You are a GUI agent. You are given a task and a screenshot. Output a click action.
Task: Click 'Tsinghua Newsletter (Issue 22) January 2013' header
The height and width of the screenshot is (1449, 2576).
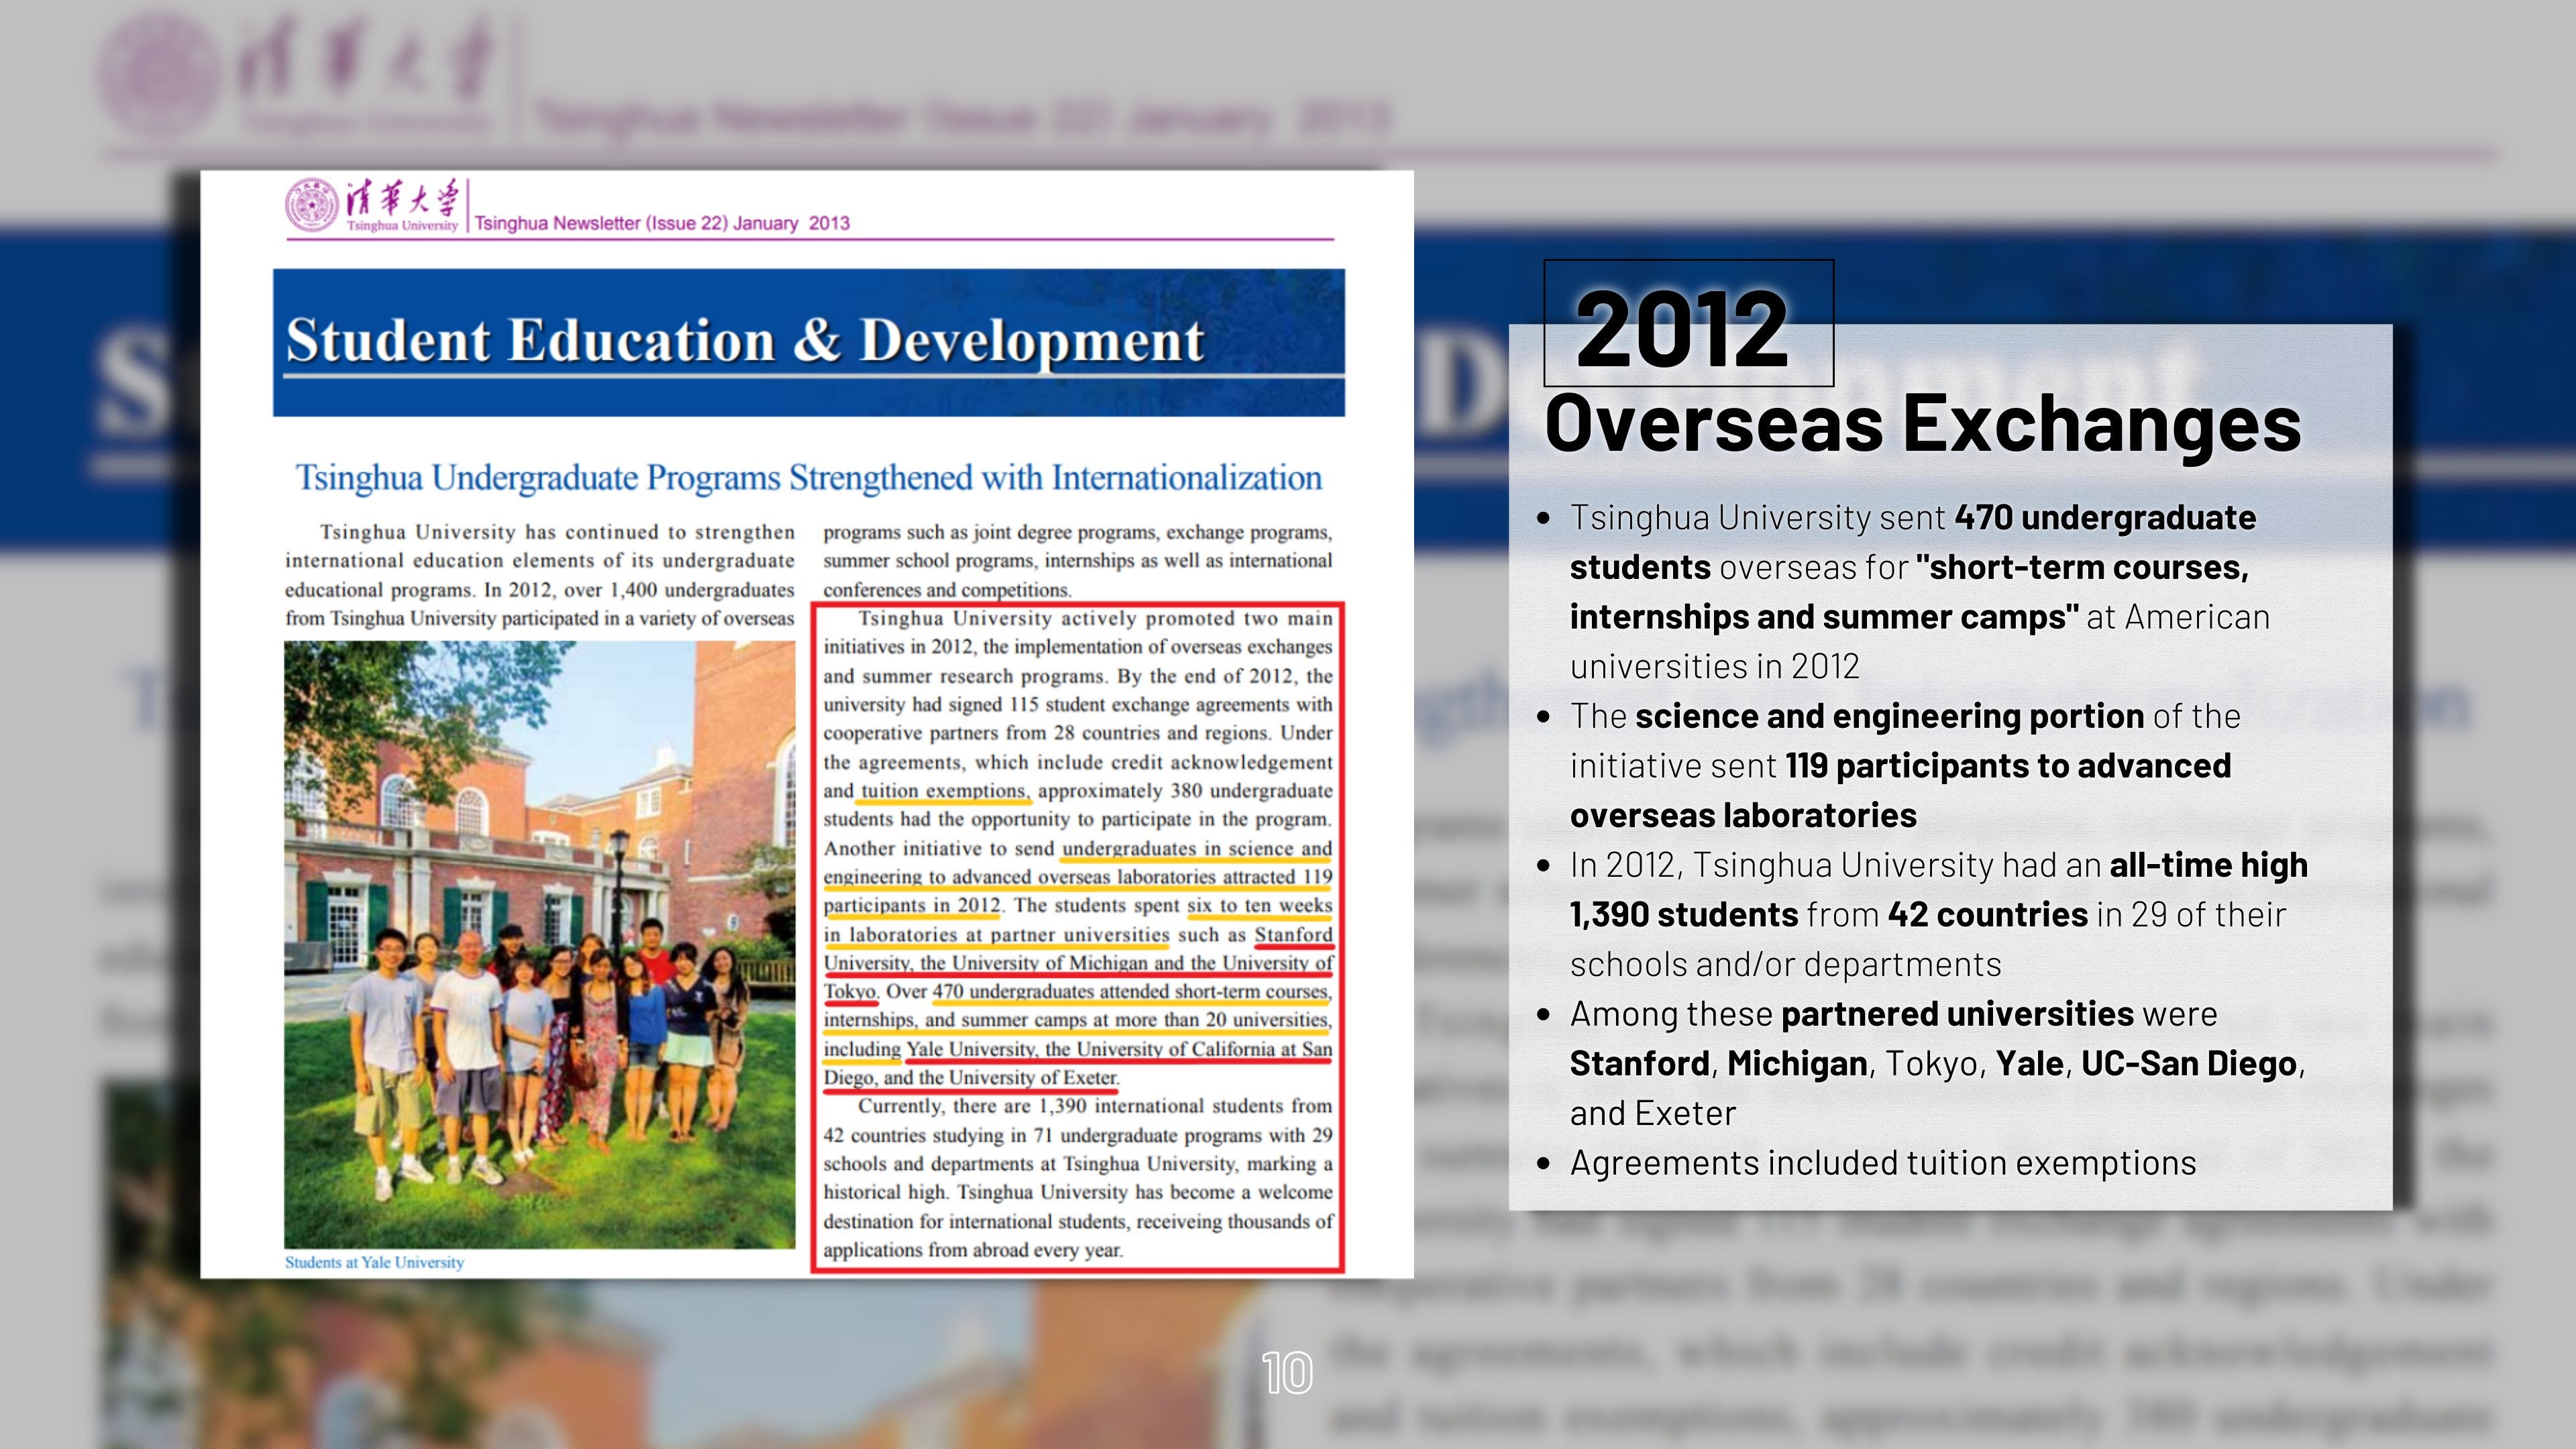point(662,223)
